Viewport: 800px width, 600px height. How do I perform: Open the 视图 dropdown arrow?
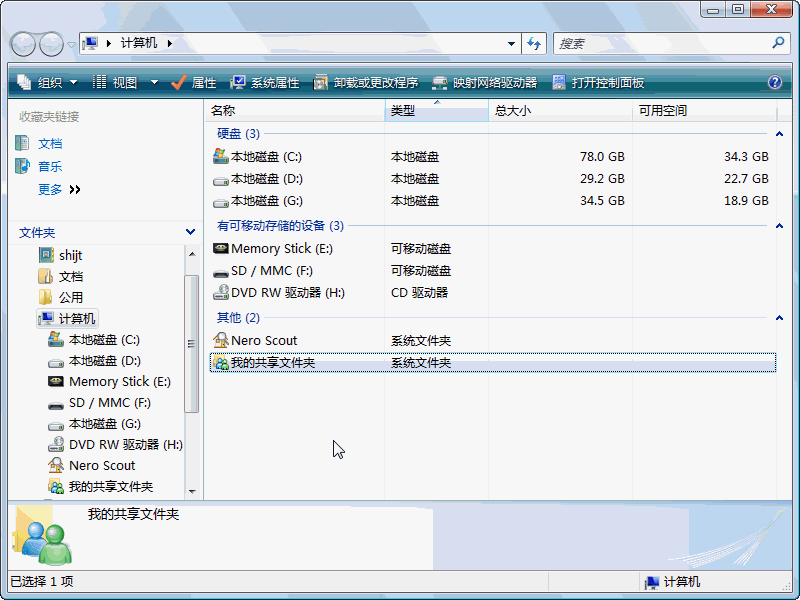point(154,82)
